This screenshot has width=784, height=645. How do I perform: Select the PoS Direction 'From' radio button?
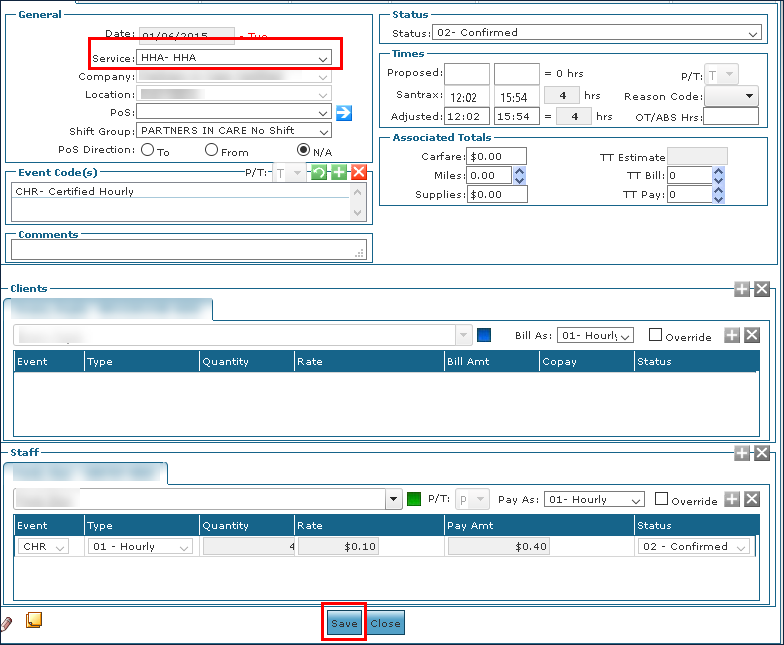(x=211, y=150)
